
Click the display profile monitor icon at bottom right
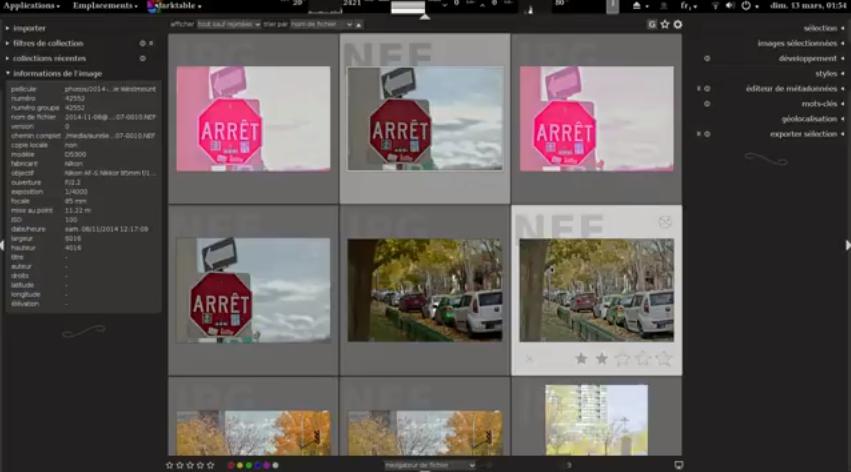tap(678, 465)
